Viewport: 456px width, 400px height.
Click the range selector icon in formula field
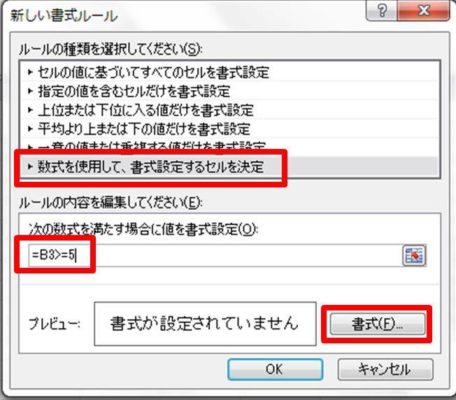click(x=414, y=255)
